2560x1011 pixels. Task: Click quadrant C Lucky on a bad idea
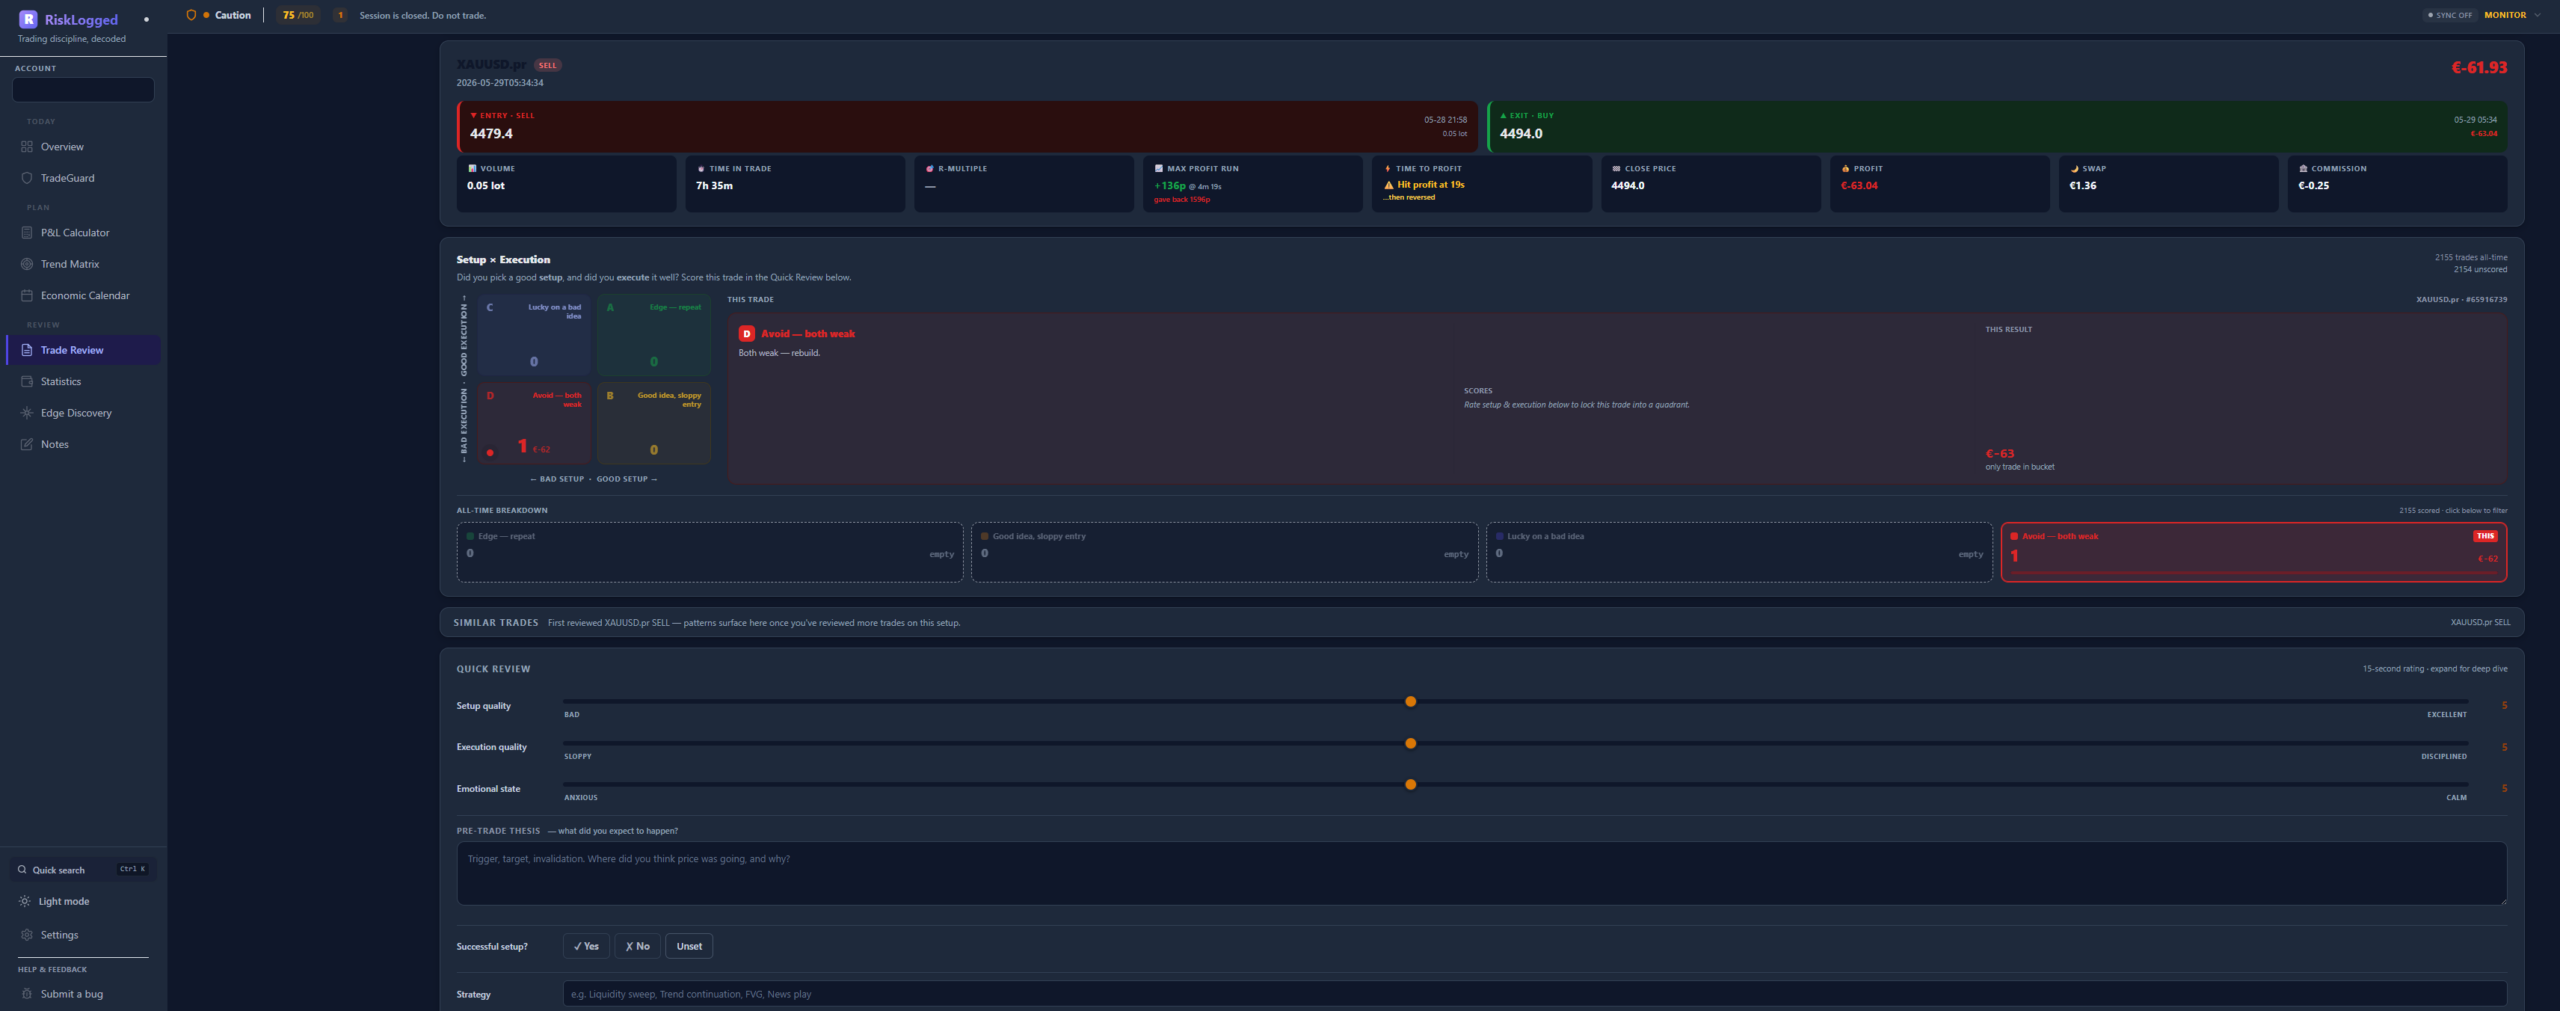(534, 335)
